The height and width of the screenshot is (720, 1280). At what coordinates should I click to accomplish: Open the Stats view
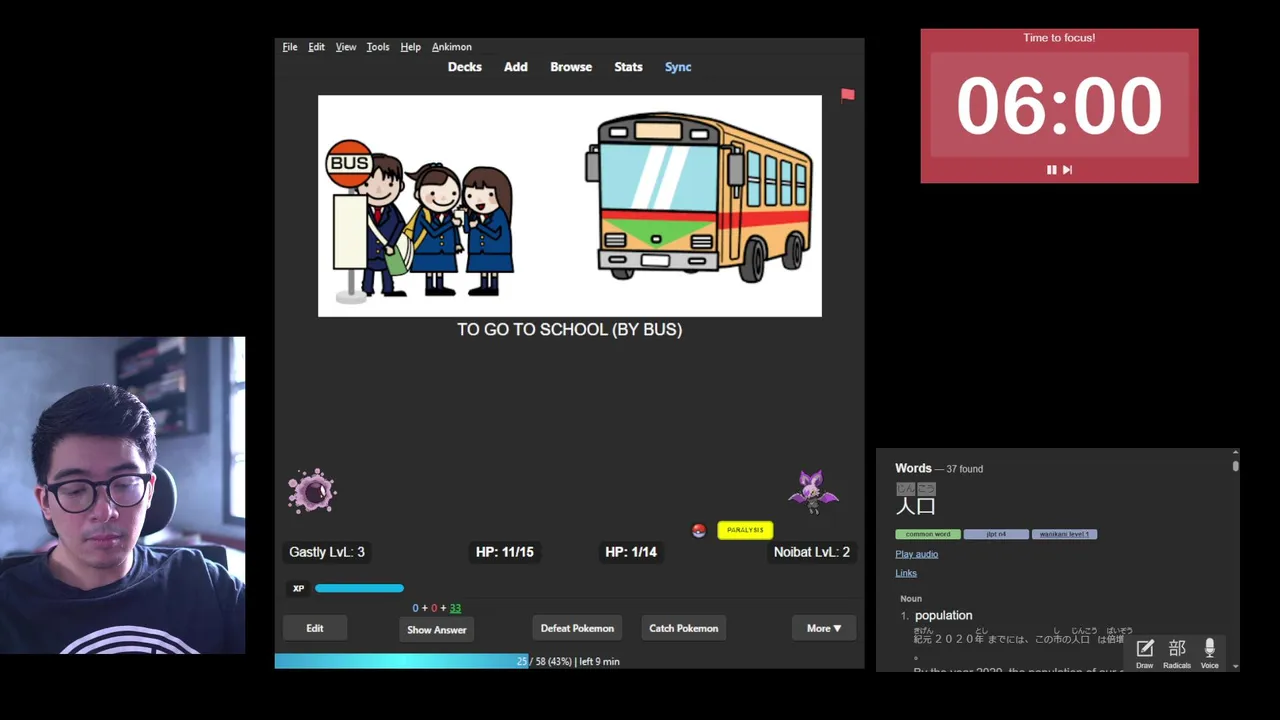click(628, 67)
